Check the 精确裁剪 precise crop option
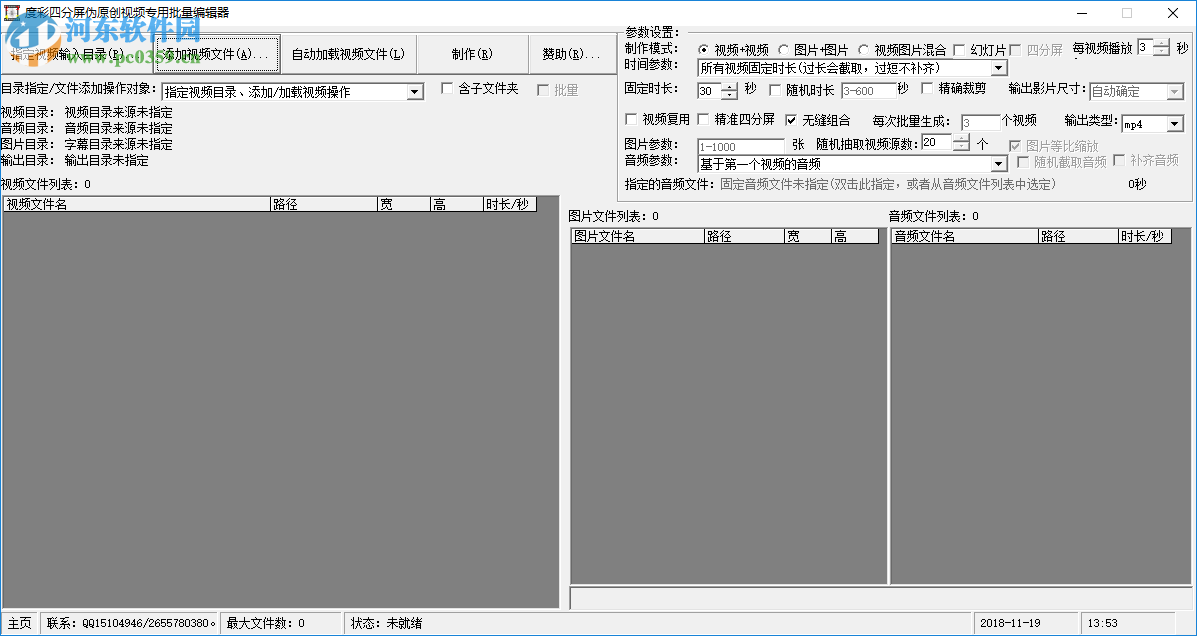1197x636 pixels. [927, 90]
